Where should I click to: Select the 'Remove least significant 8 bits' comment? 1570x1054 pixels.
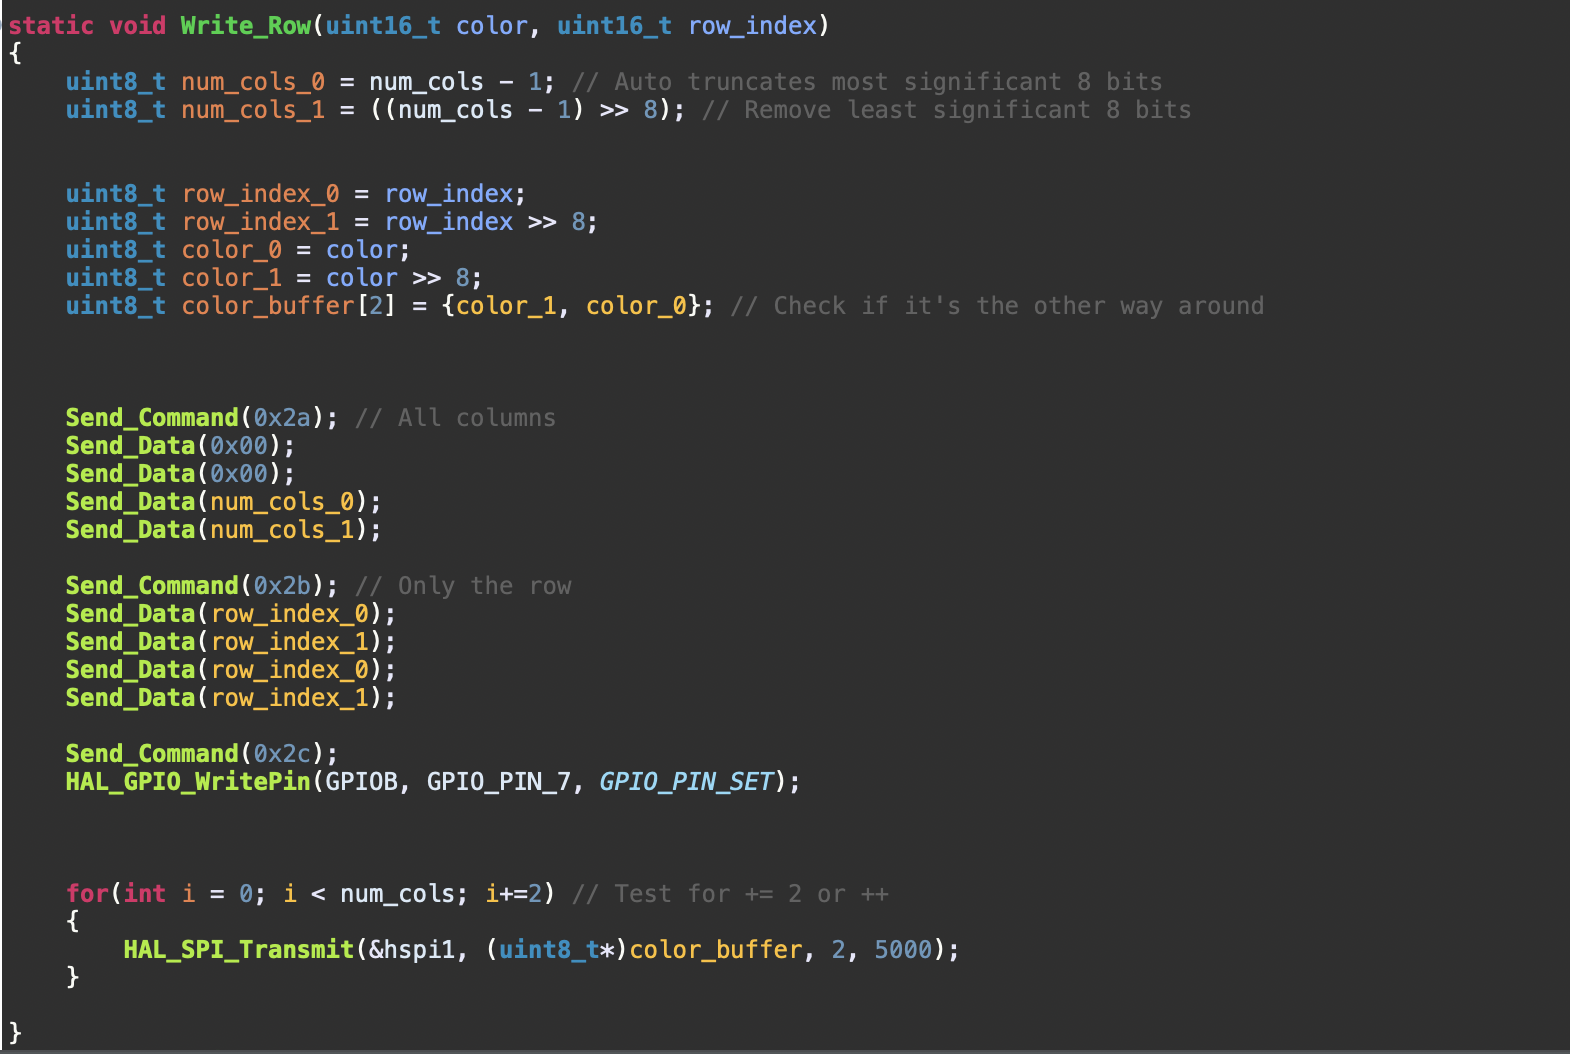coord(946,110)
